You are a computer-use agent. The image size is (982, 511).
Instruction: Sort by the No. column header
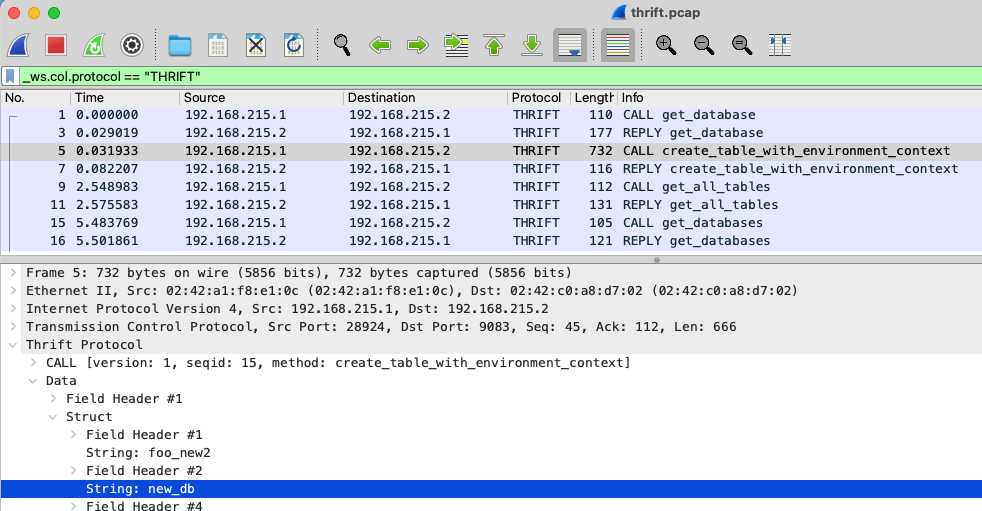[35, 98]
